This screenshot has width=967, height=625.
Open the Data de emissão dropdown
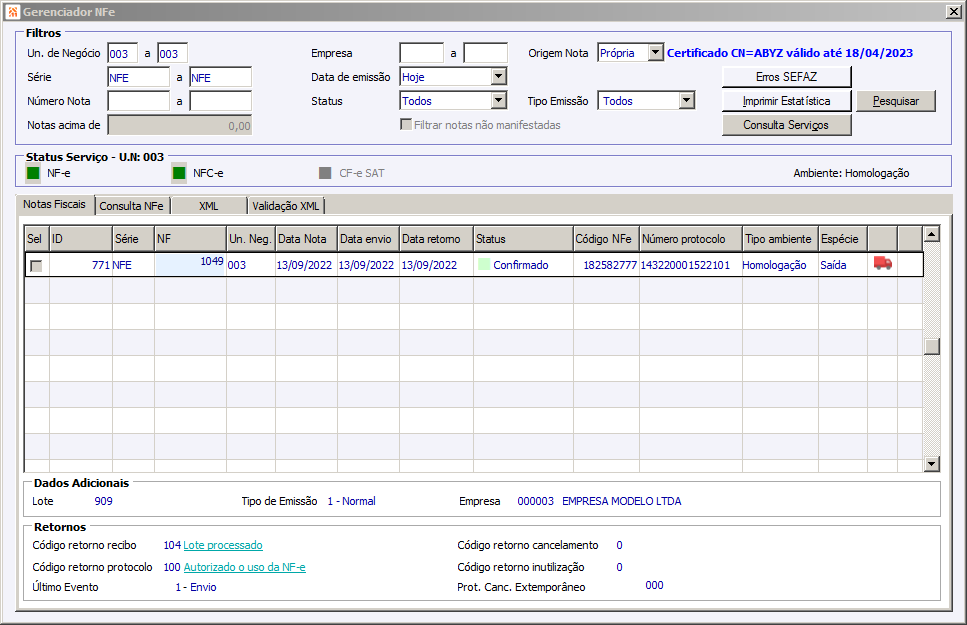(498, 76)
